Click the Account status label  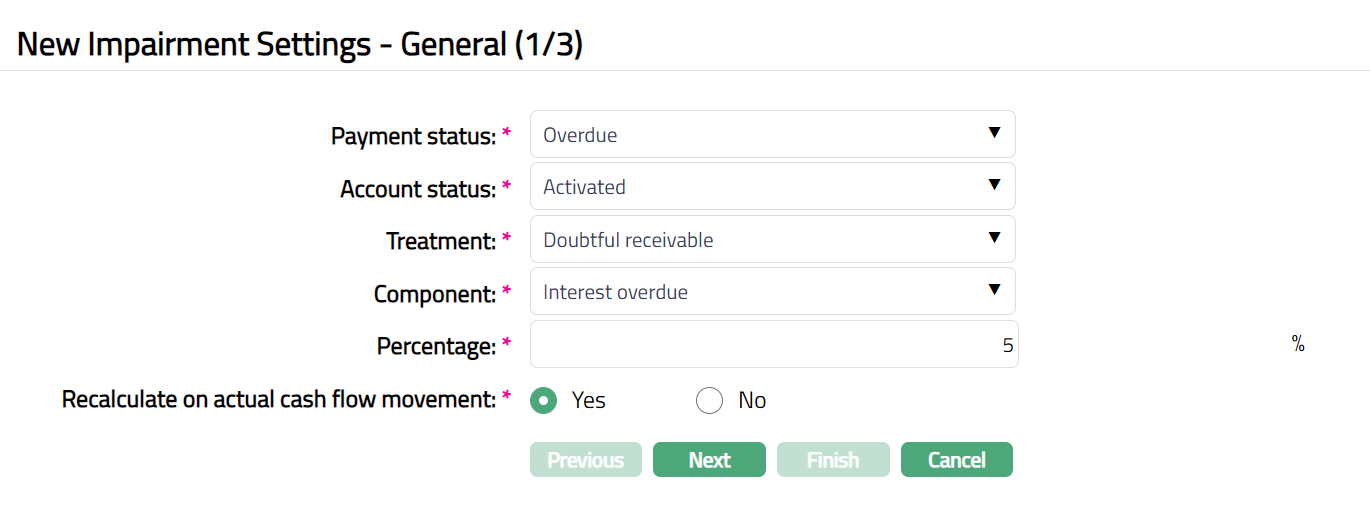[x=418, y=189]
